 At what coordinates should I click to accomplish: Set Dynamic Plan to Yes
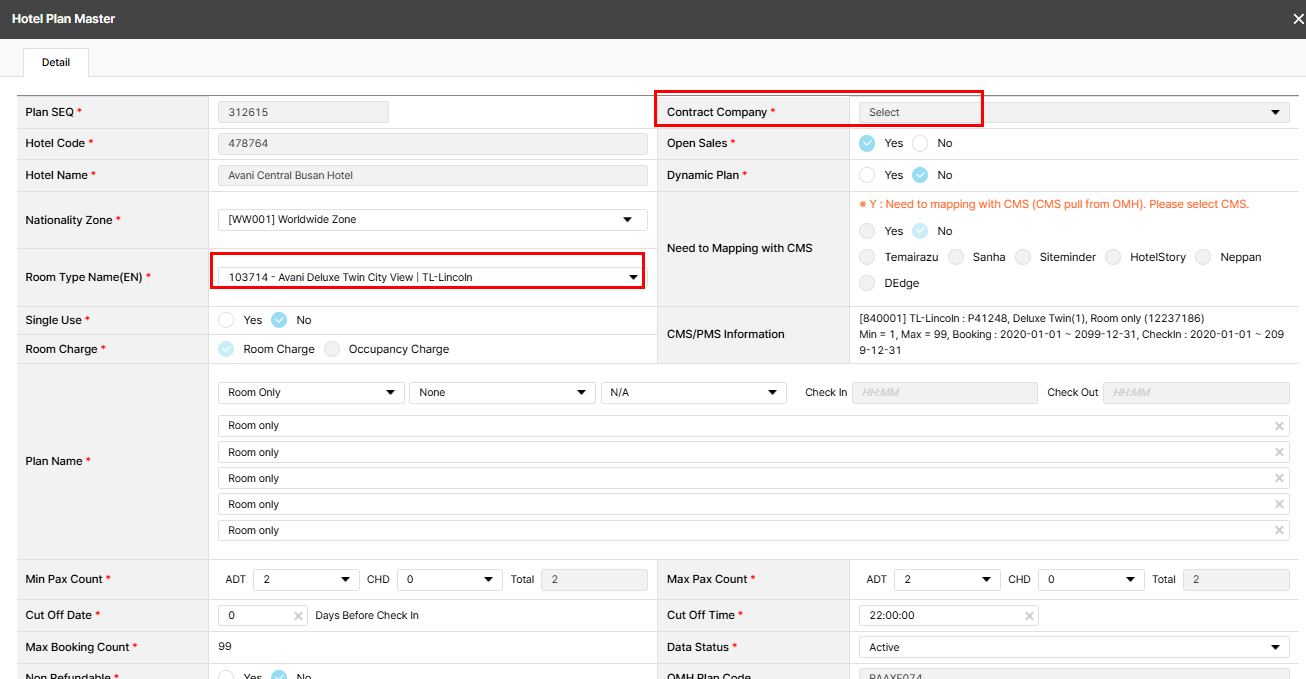tap(868, 175)
